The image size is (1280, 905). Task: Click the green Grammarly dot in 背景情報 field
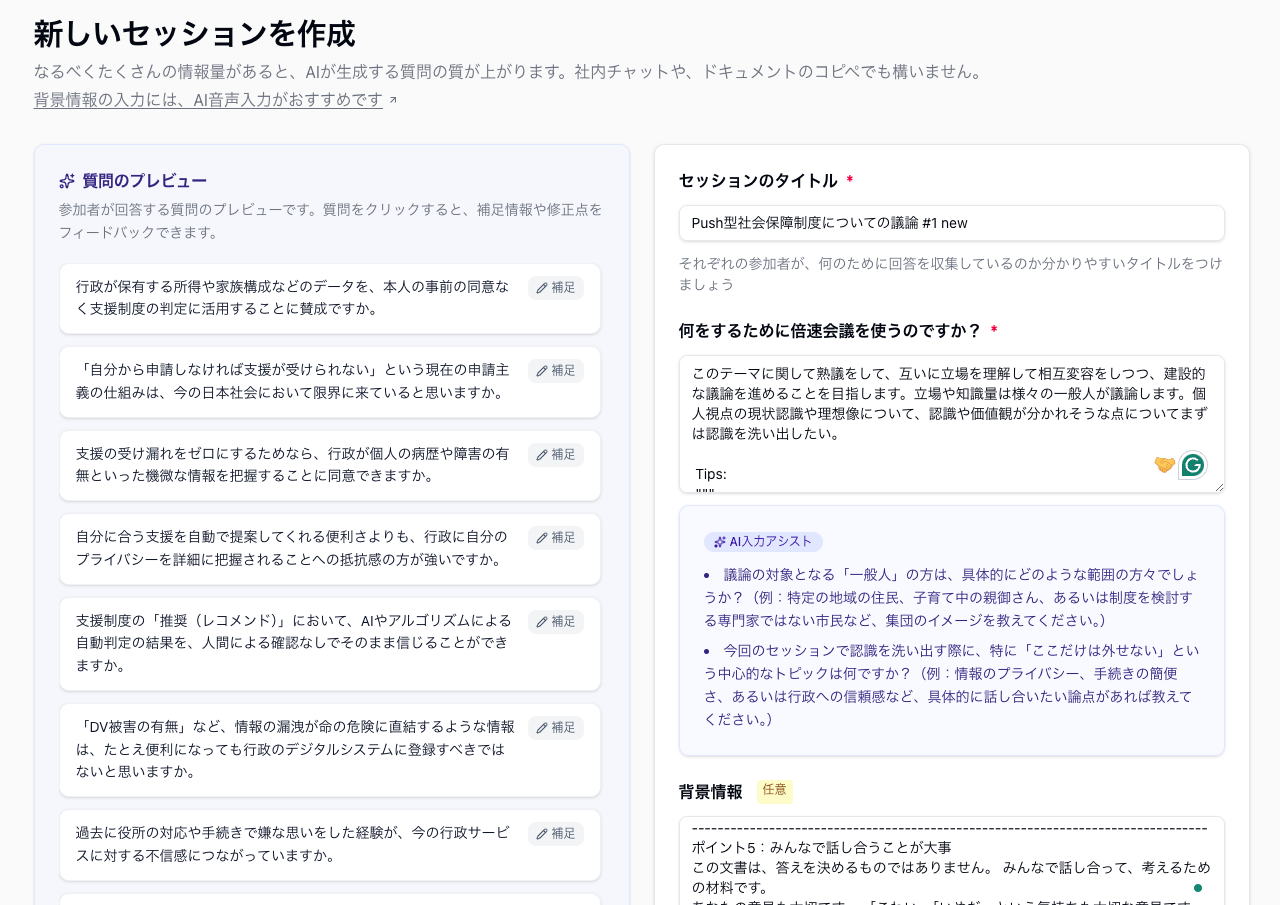coord(1198,888)
